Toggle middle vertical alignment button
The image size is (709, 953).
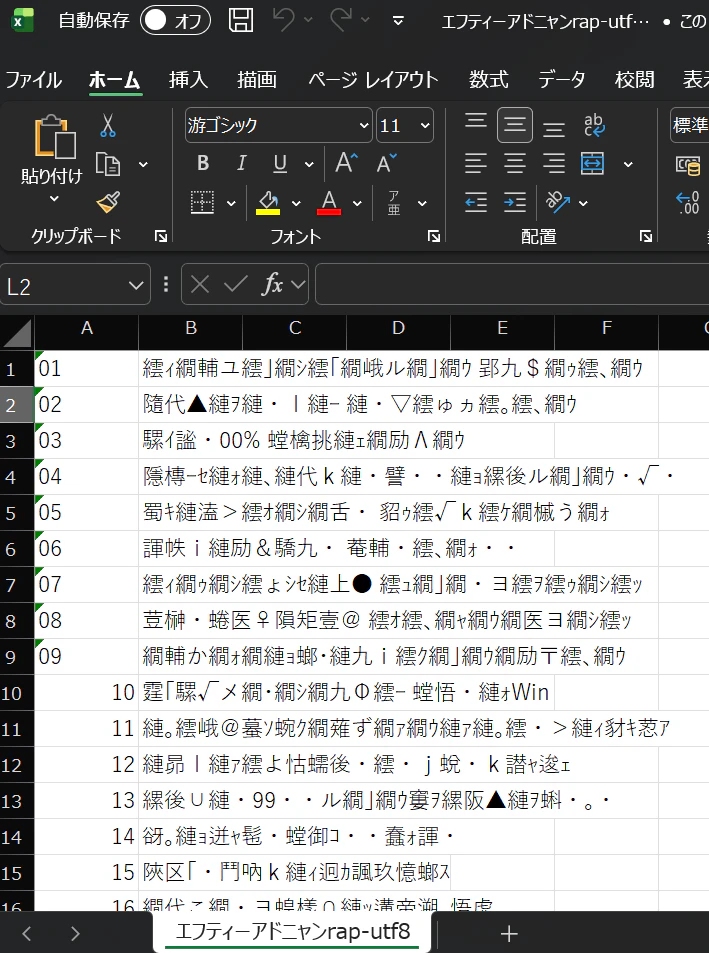pos(515,125)
